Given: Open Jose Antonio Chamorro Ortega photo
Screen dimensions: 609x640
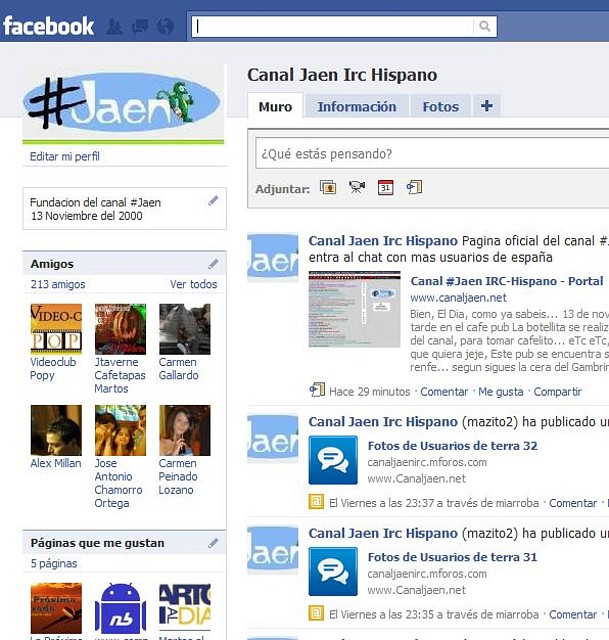Looking at the screenshot, I should [120, 430].
